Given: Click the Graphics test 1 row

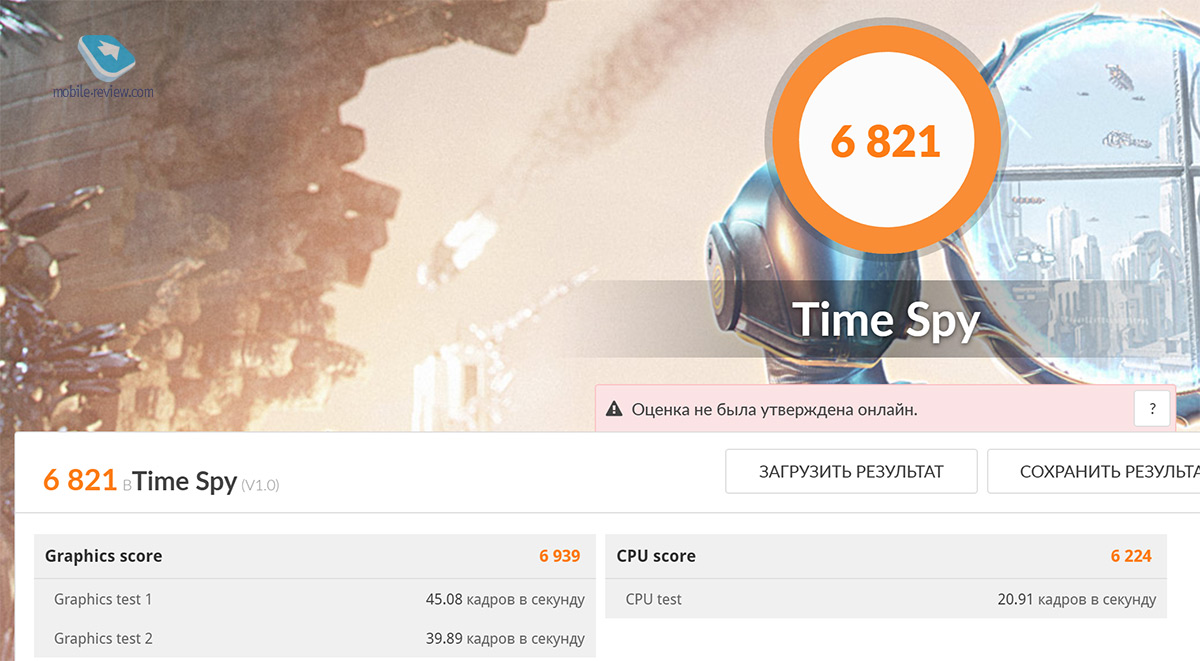Looking at the screenshot, I should coord(314,599).
